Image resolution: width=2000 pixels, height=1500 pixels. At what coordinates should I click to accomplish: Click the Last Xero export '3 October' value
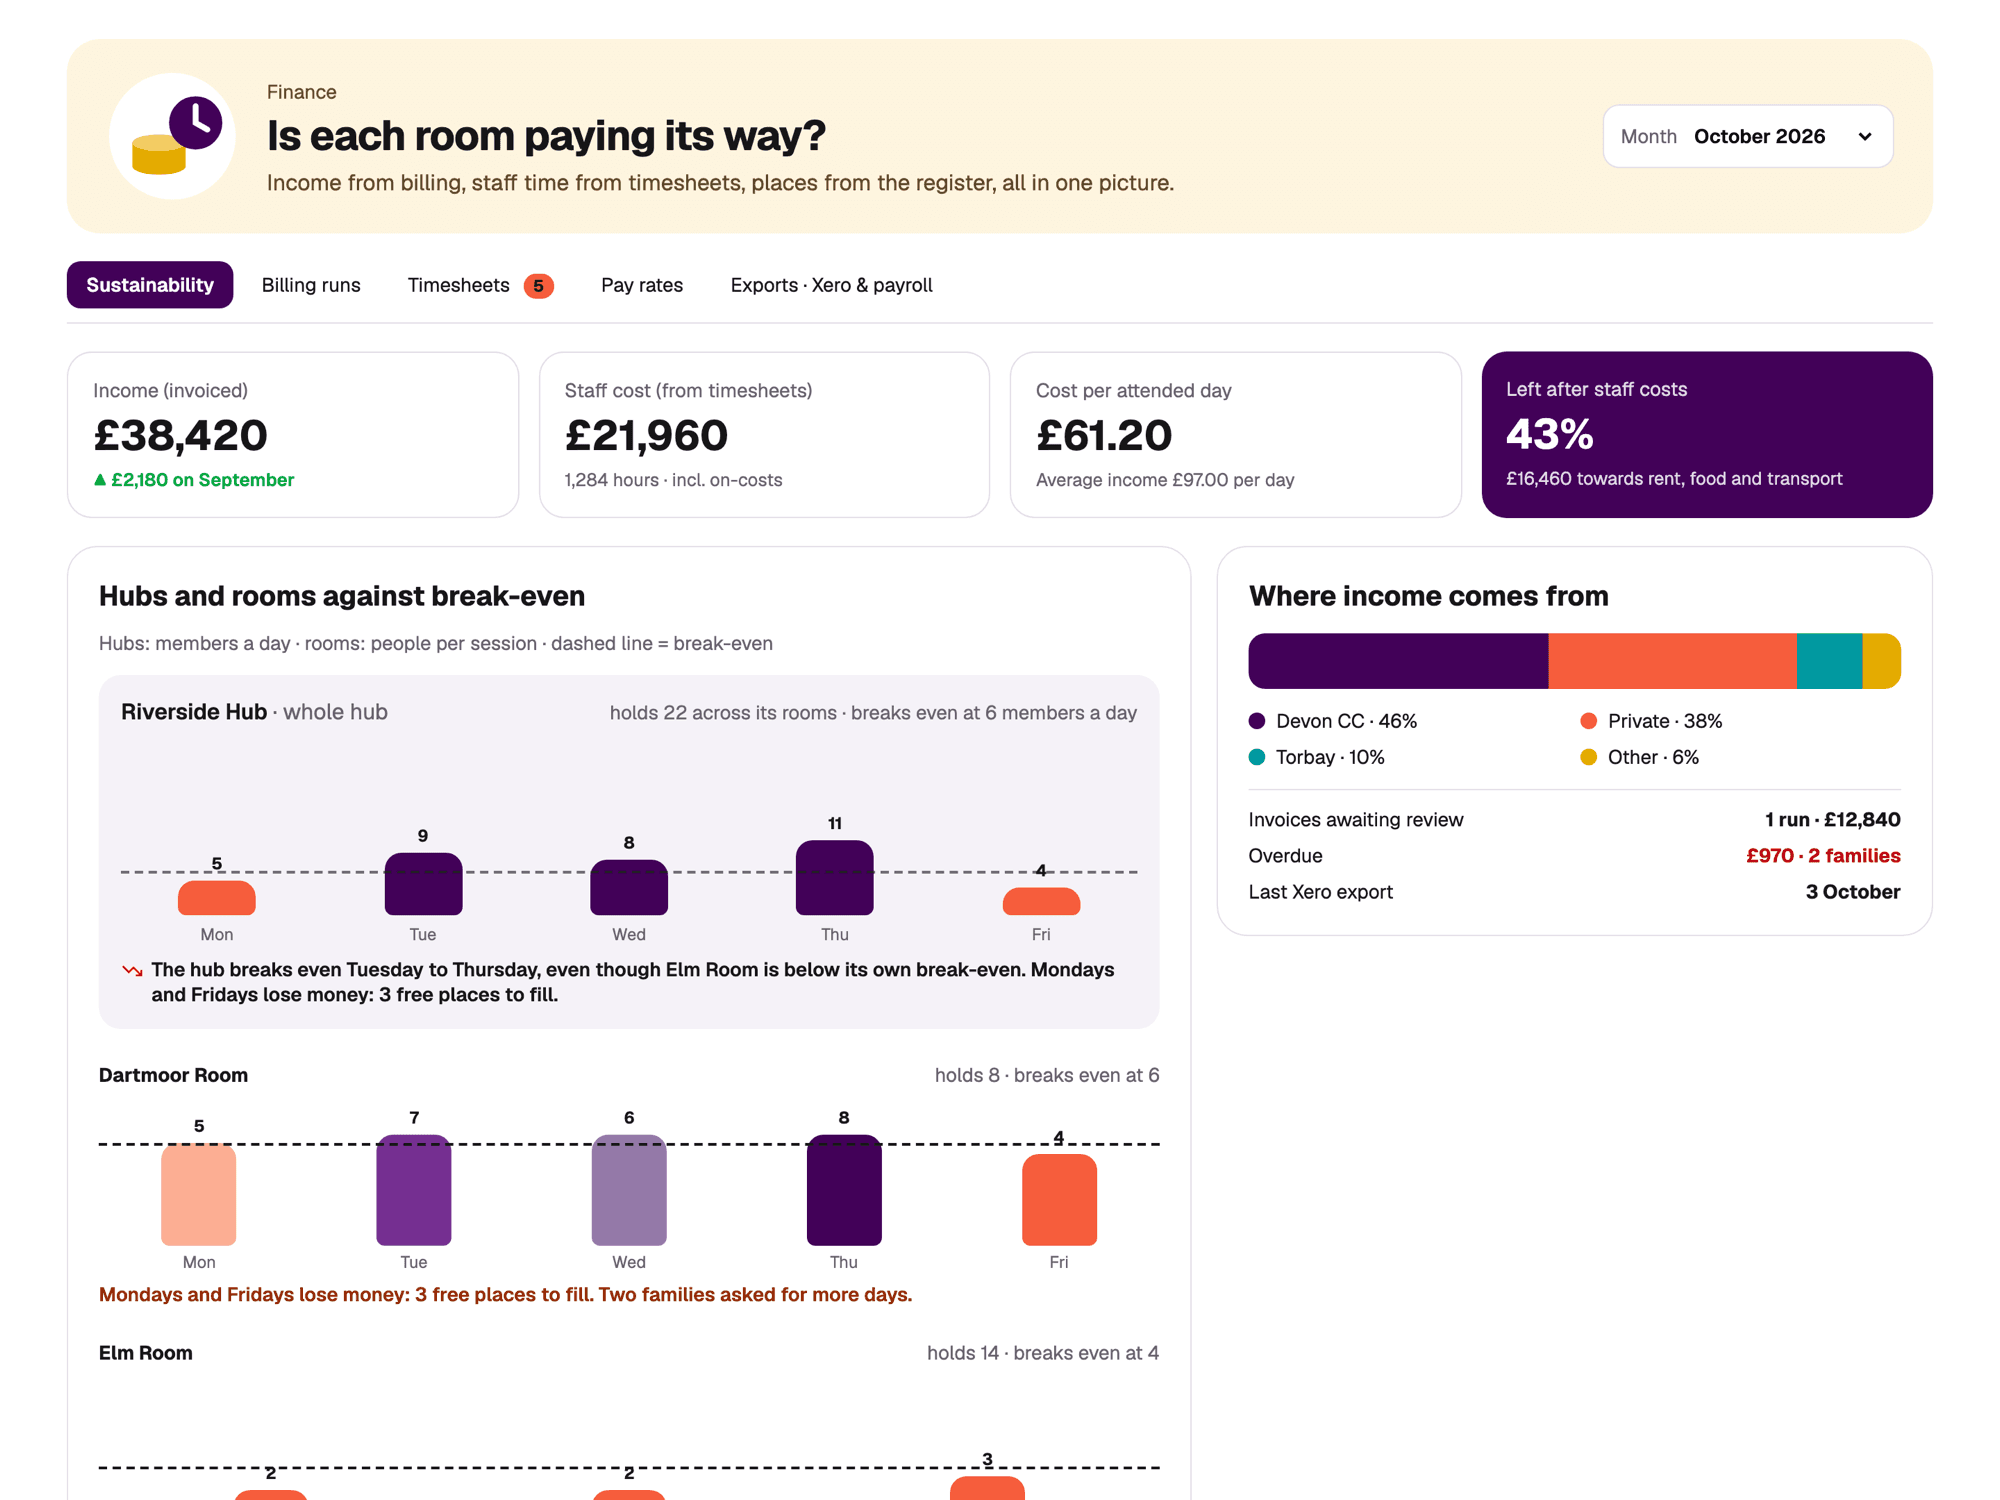[x=1853, y=892]
